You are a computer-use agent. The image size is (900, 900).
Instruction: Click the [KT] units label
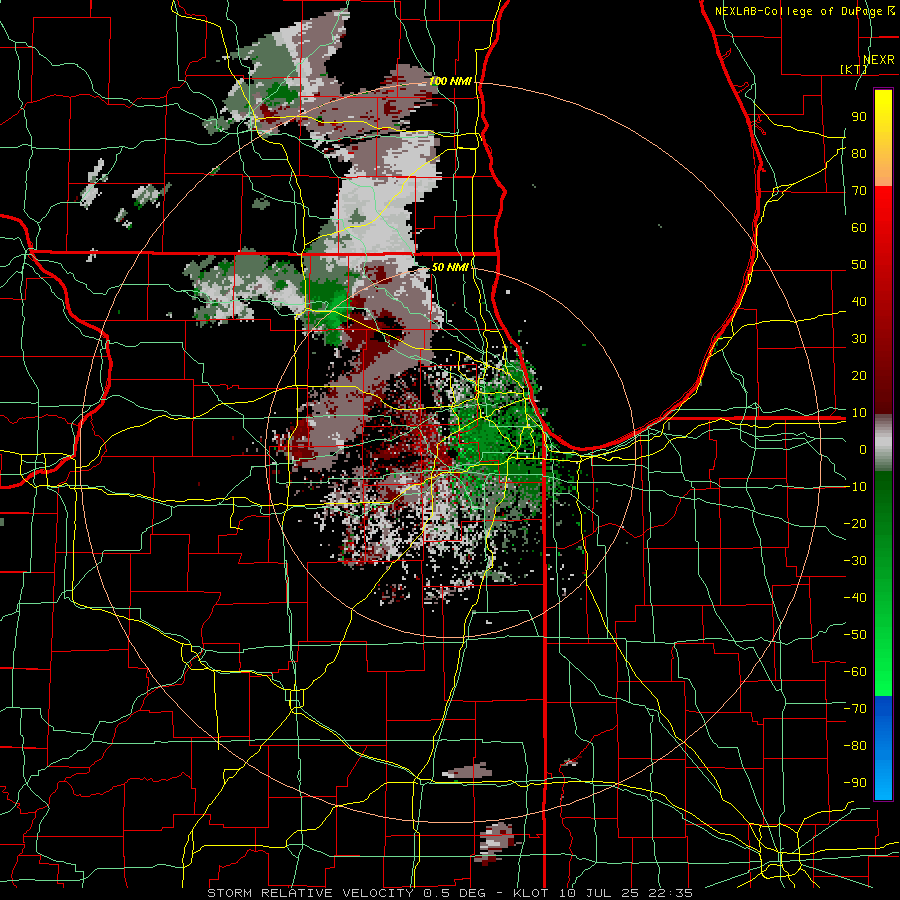coord(853,69)
